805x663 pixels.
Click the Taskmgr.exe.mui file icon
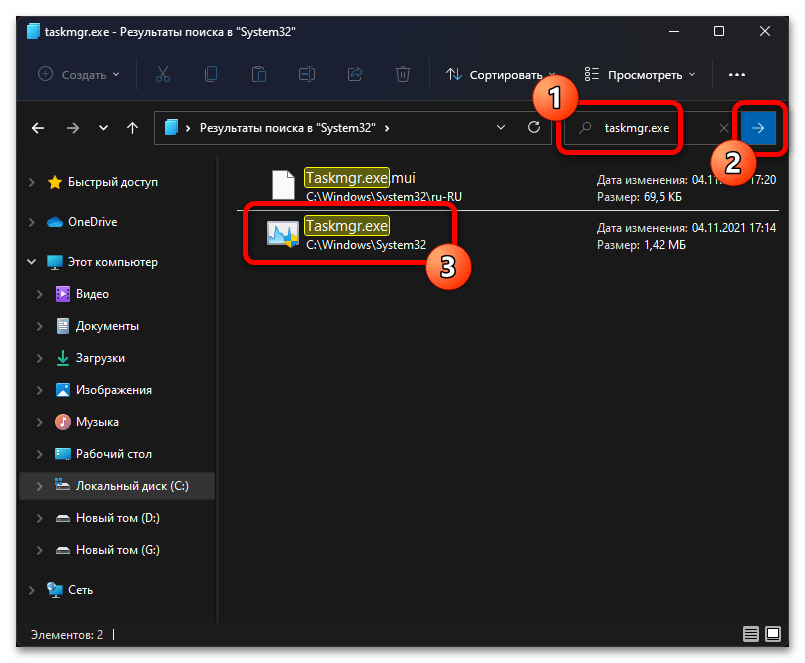click(x=283, y=185)
